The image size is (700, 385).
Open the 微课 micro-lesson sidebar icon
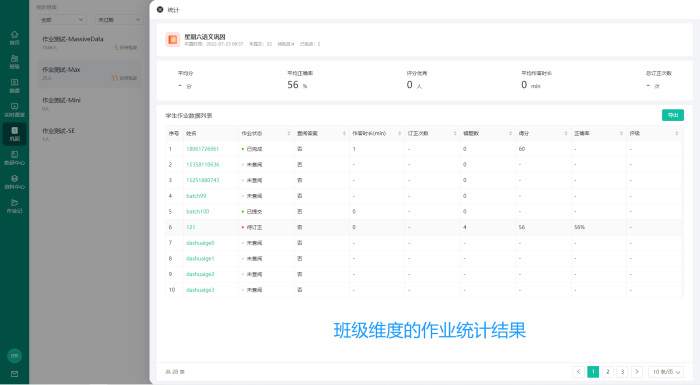coord(14,86)
